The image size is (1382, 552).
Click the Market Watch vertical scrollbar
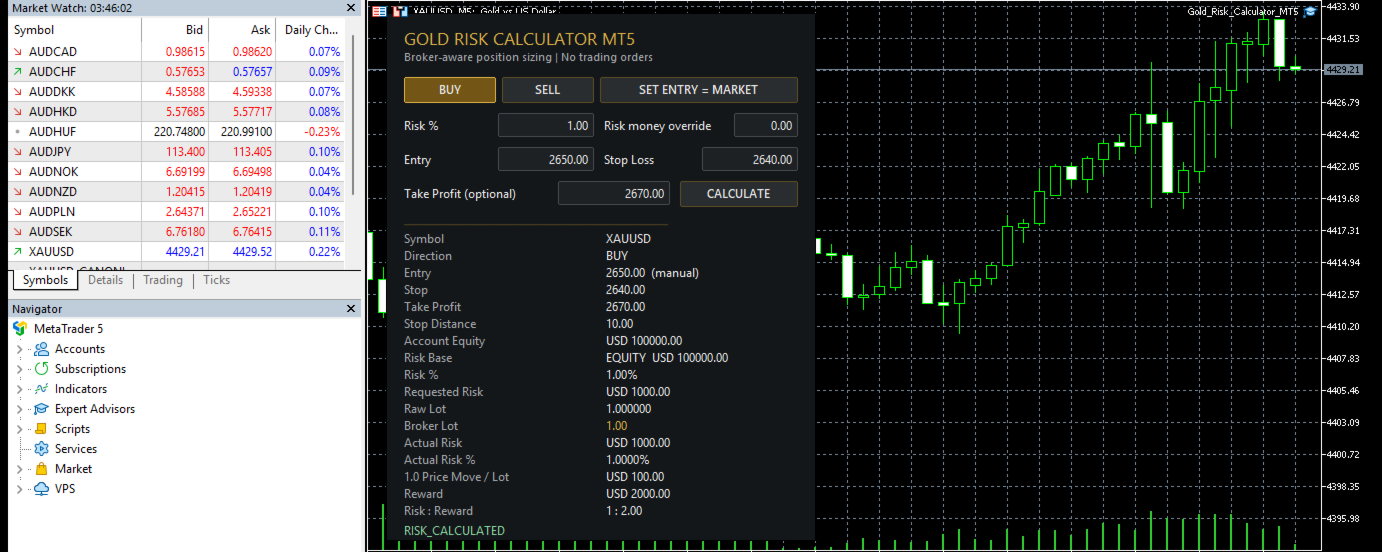coord(351,115)
